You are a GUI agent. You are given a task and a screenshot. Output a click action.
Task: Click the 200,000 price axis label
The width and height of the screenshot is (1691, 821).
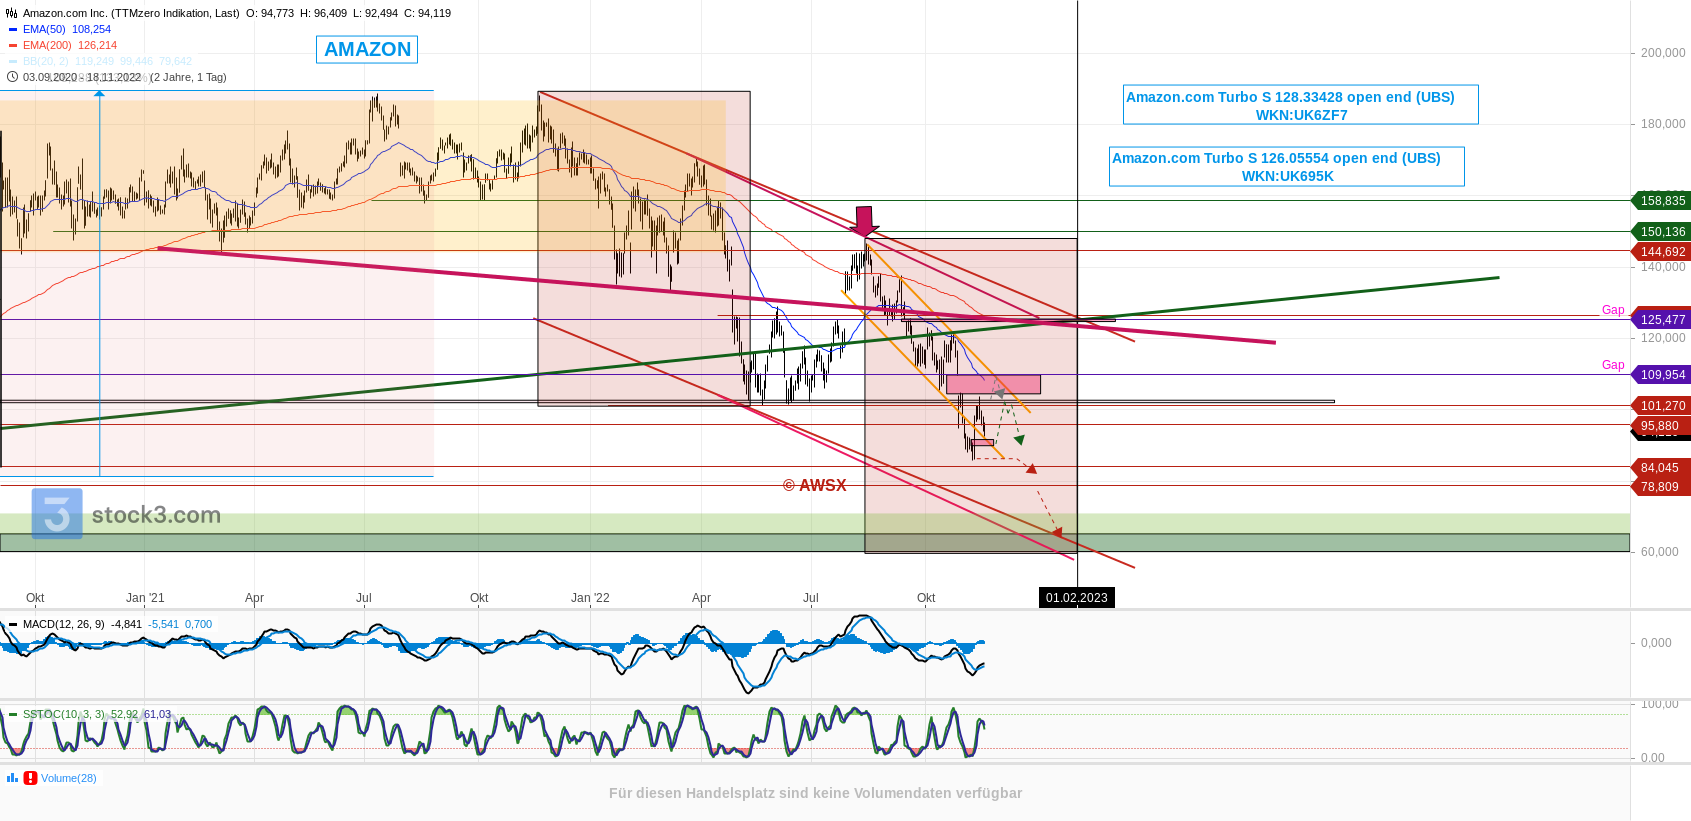click(x=1663, y=53)
